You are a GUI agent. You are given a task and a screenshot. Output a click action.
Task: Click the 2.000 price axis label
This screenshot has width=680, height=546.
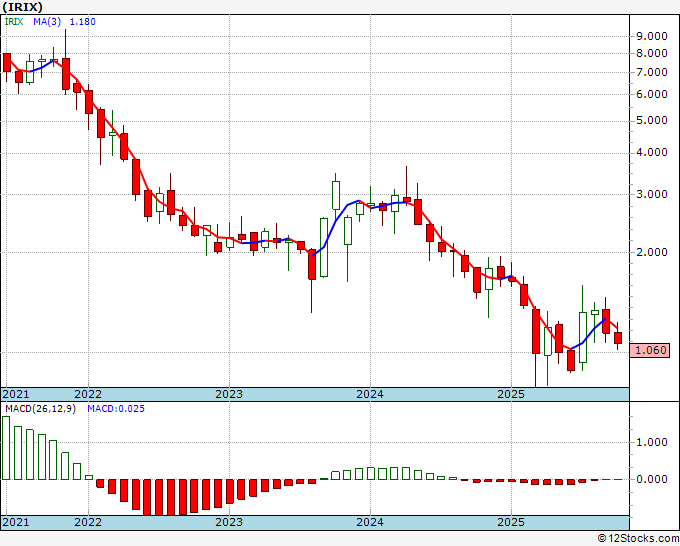[651, 252]
